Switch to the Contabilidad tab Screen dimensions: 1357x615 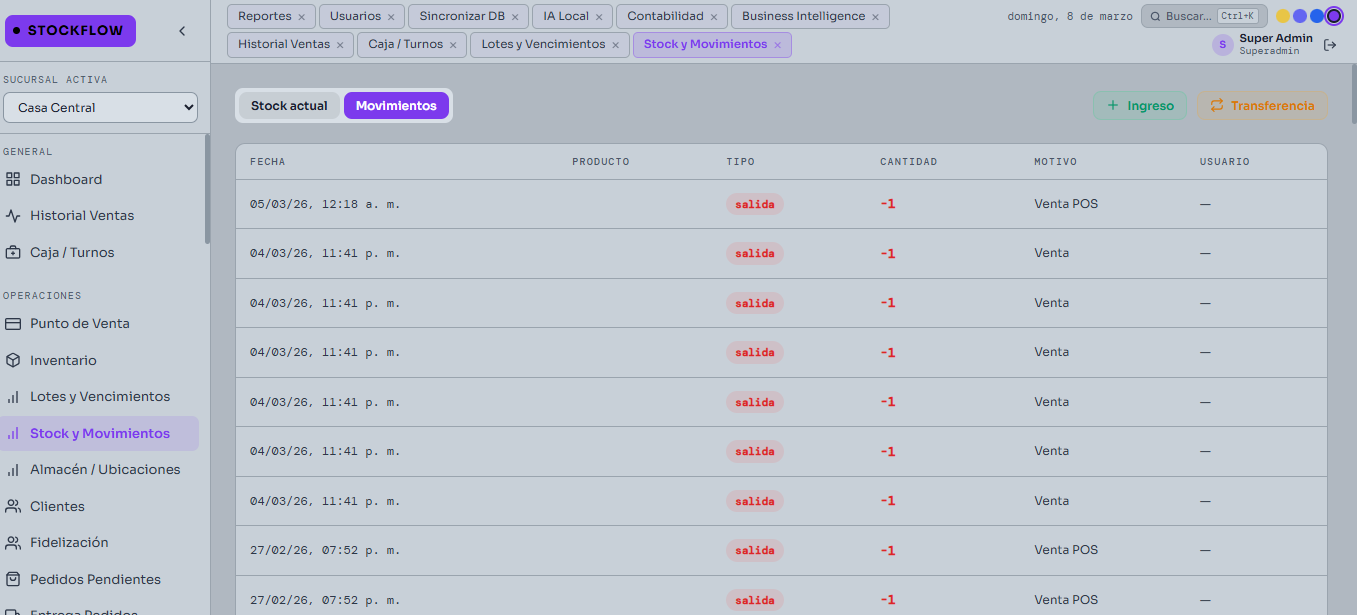(x=665, y=16)
